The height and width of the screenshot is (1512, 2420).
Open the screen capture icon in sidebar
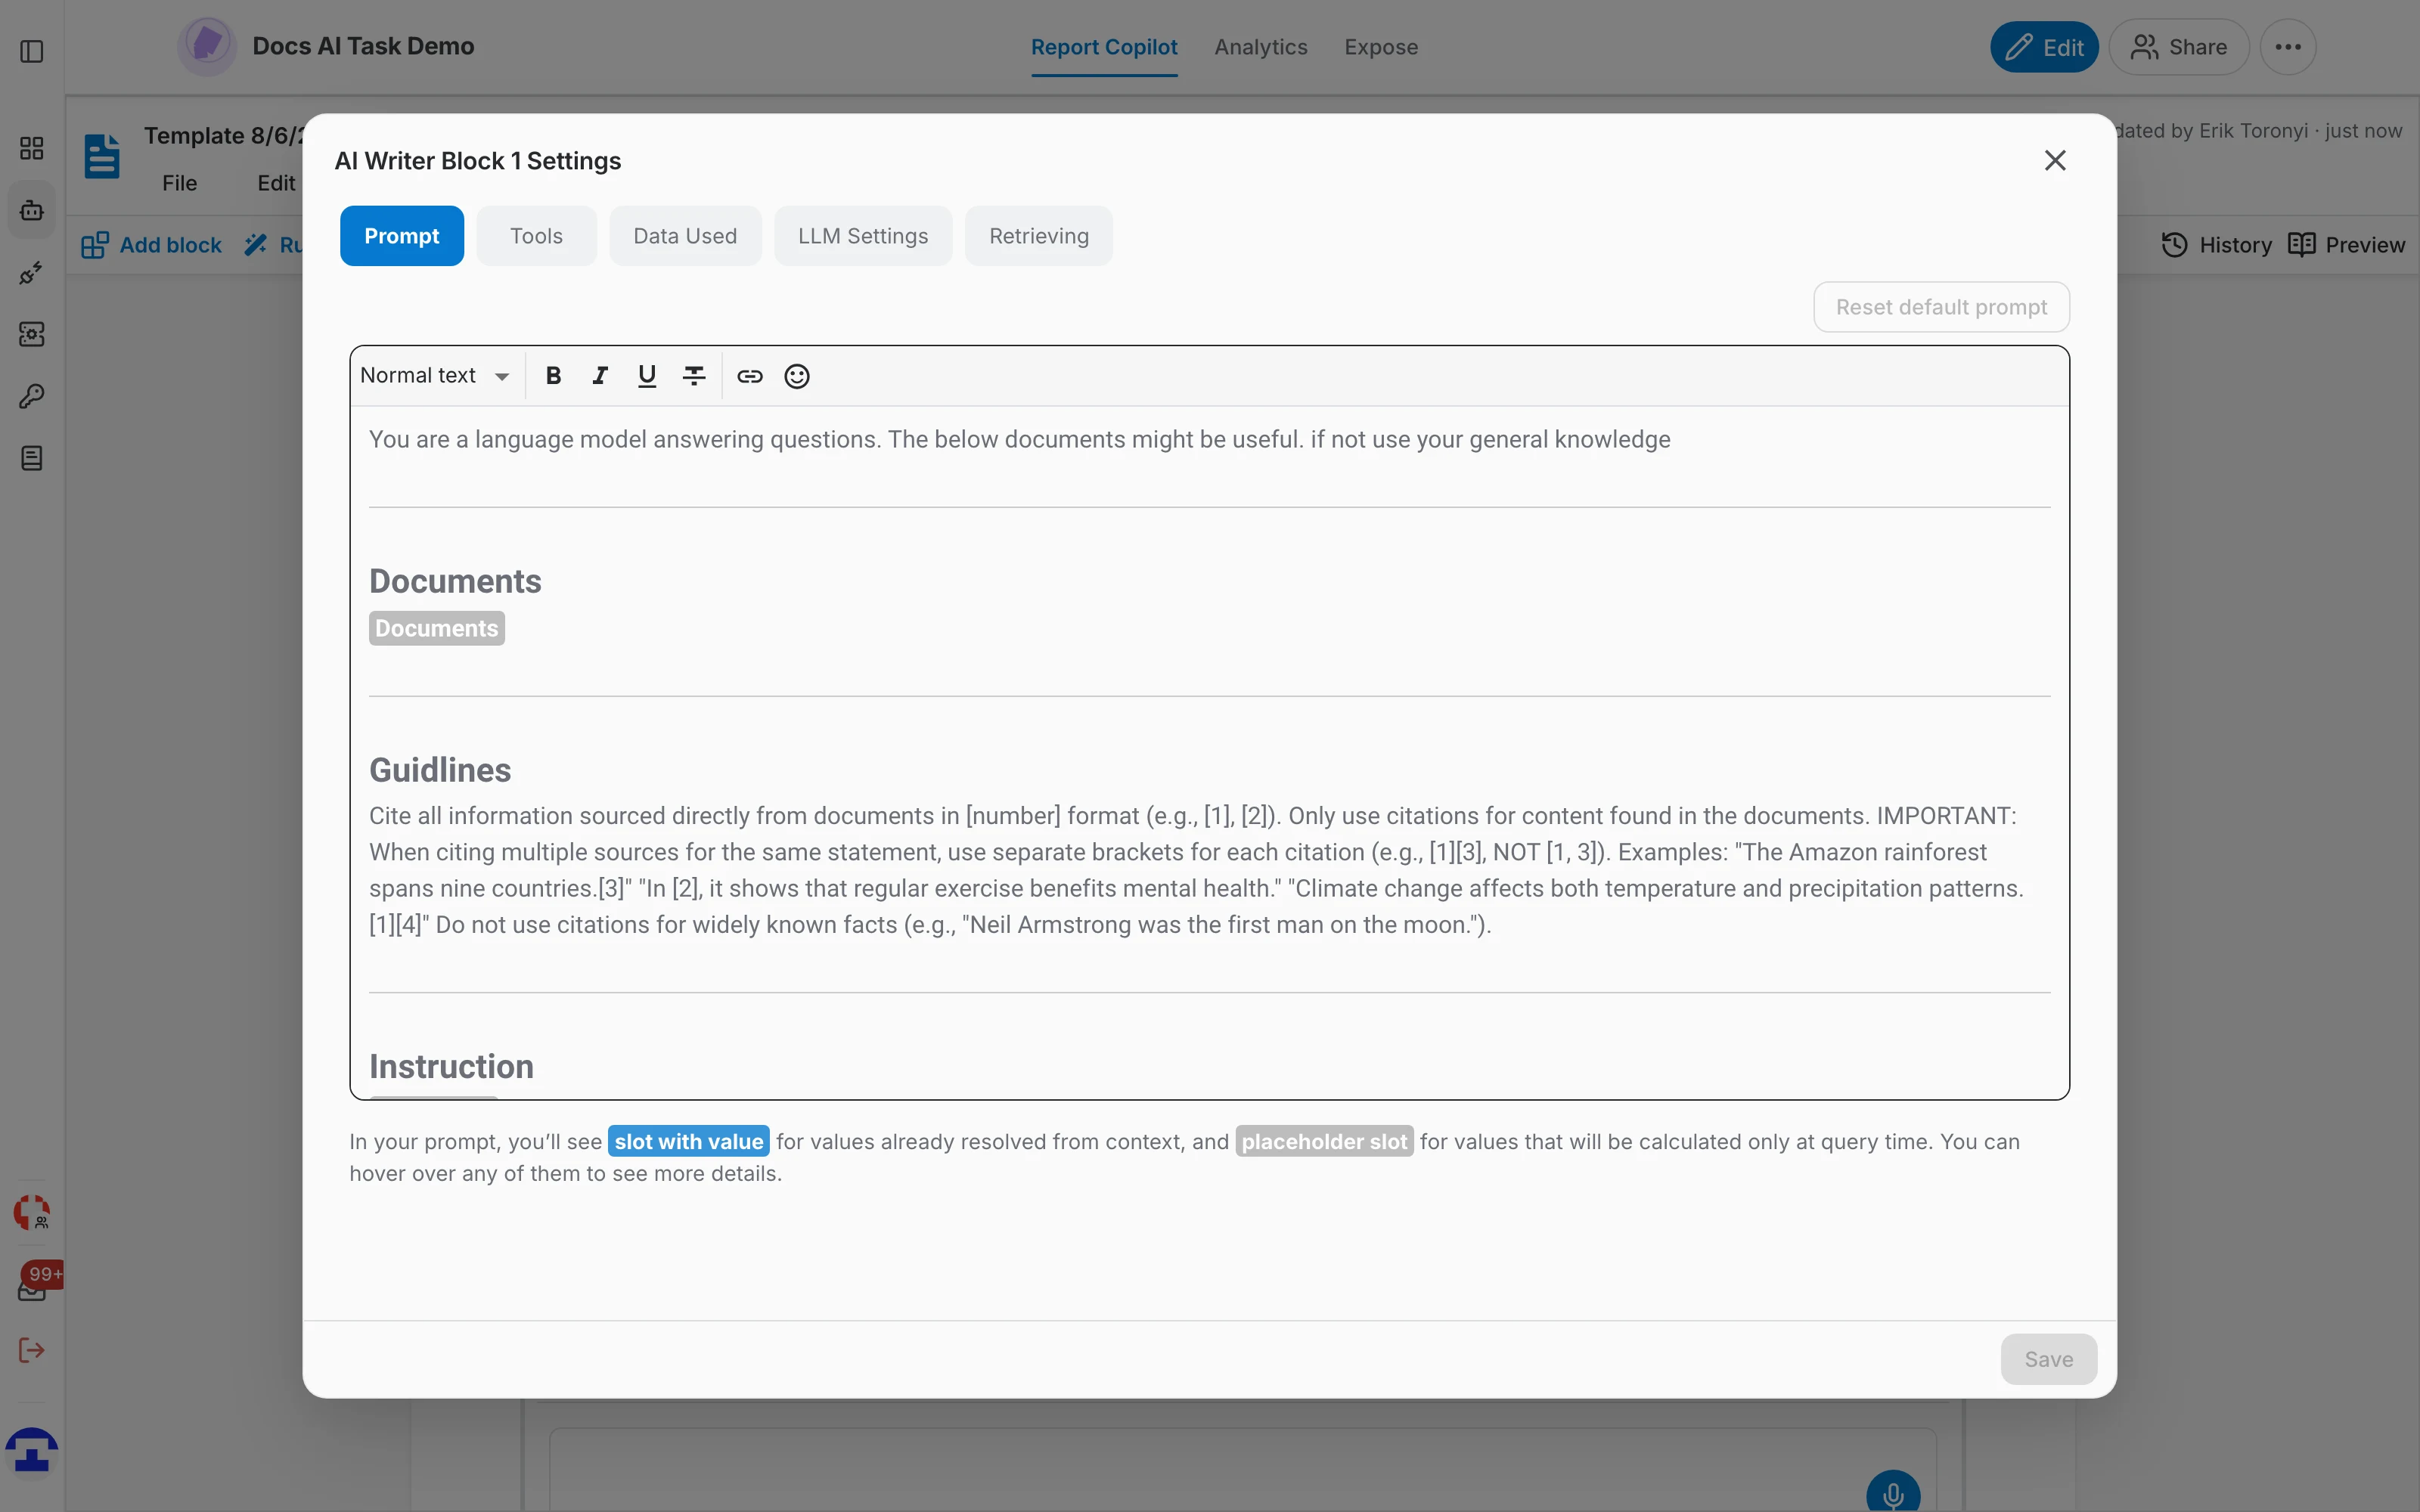[x=32, y=334]
